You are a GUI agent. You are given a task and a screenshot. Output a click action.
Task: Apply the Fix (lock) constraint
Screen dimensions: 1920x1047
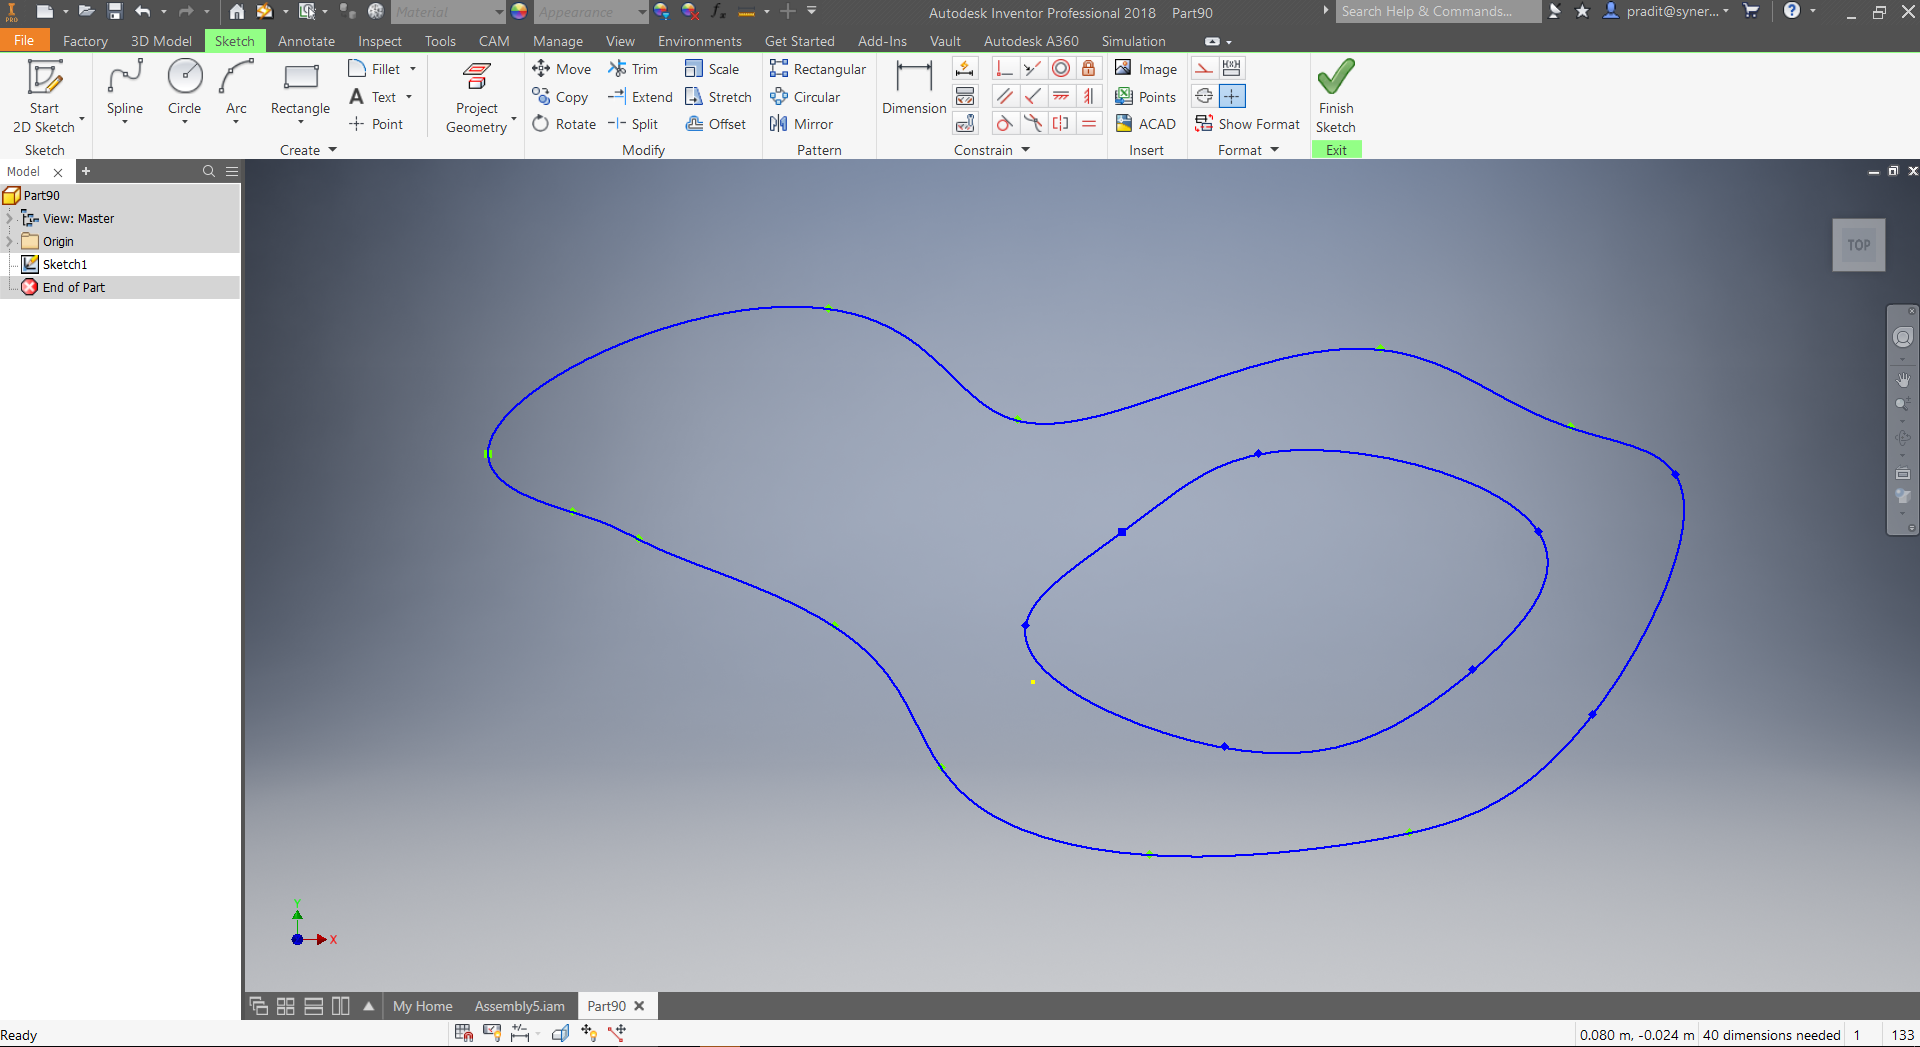pyautogui.click(x=1089, y=68)
